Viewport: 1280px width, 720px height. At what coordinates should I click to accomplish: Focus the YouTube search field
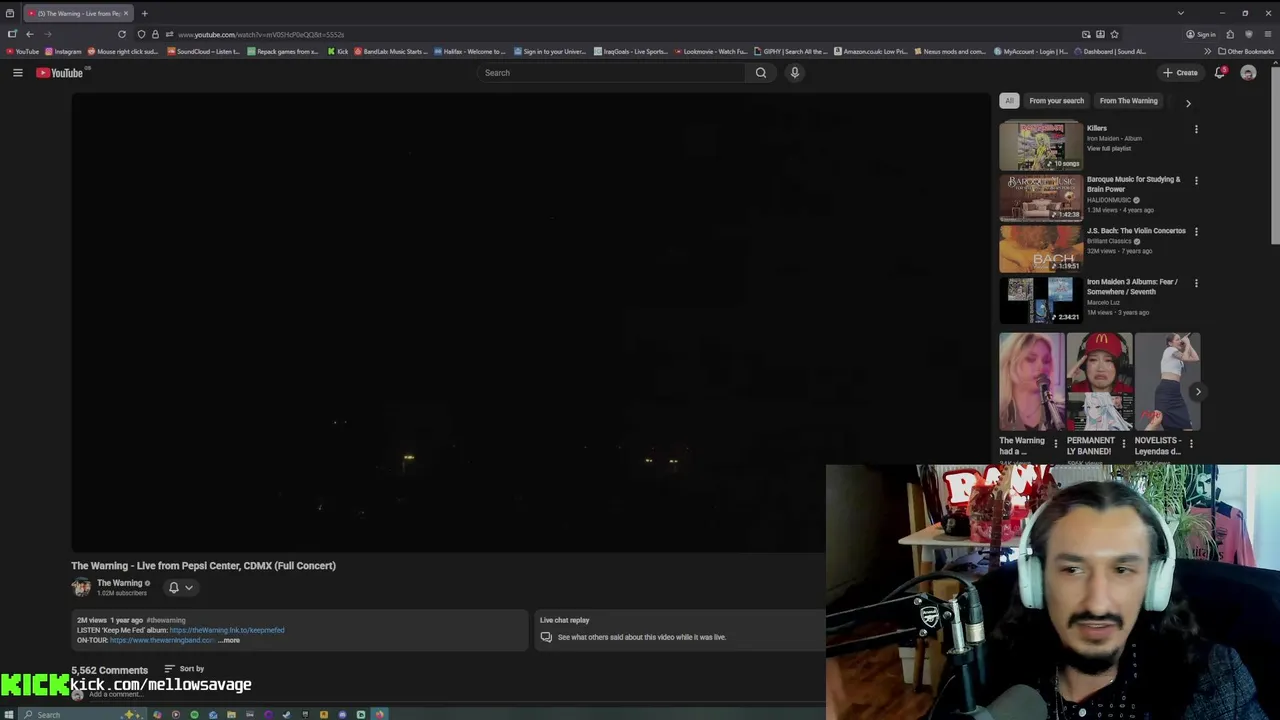[612, 72]
